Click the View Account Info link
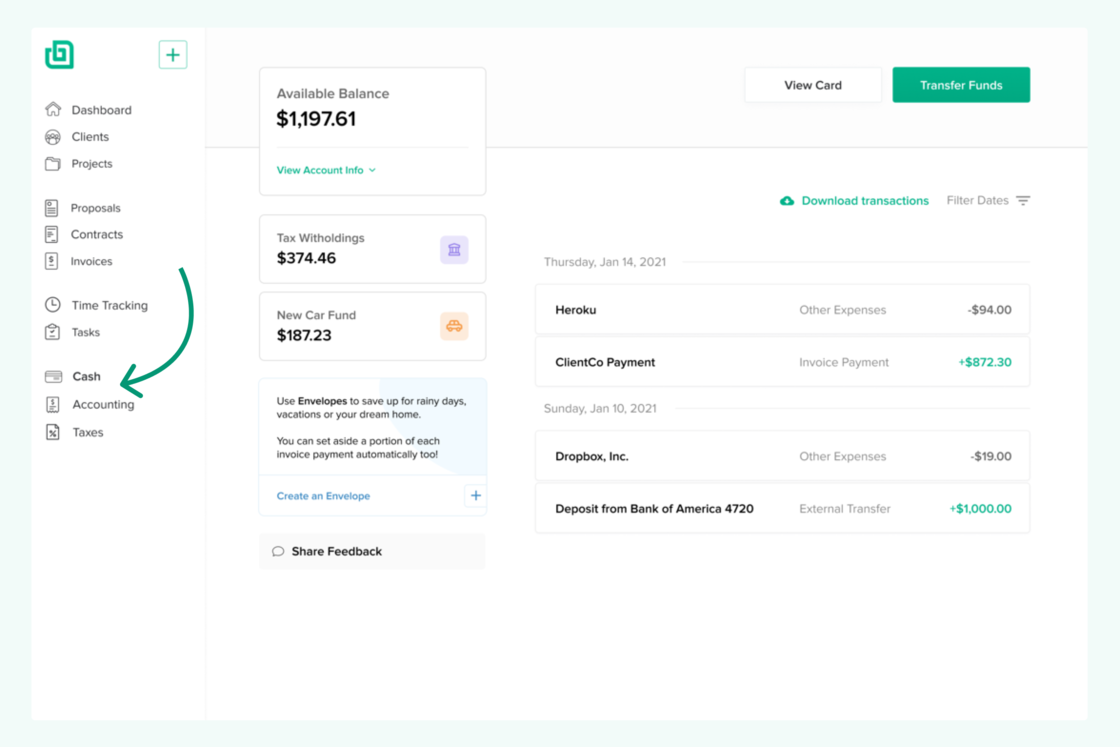Viewport: 1120px width, 747px height. click(x=320, y=170)
